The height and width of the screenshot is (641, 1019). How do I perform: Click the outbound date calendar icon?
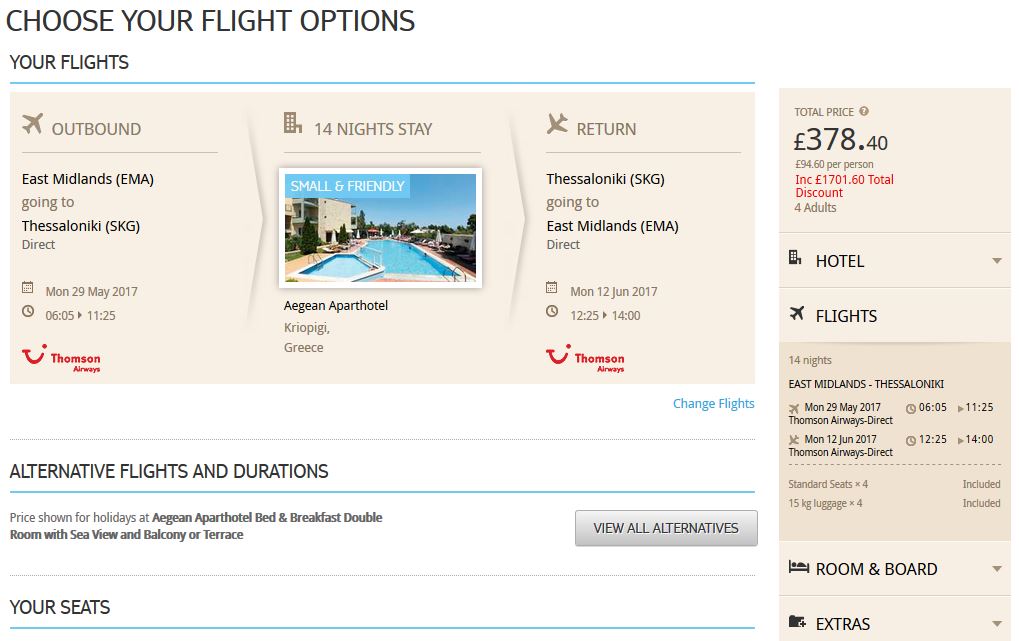click(27, 287)
